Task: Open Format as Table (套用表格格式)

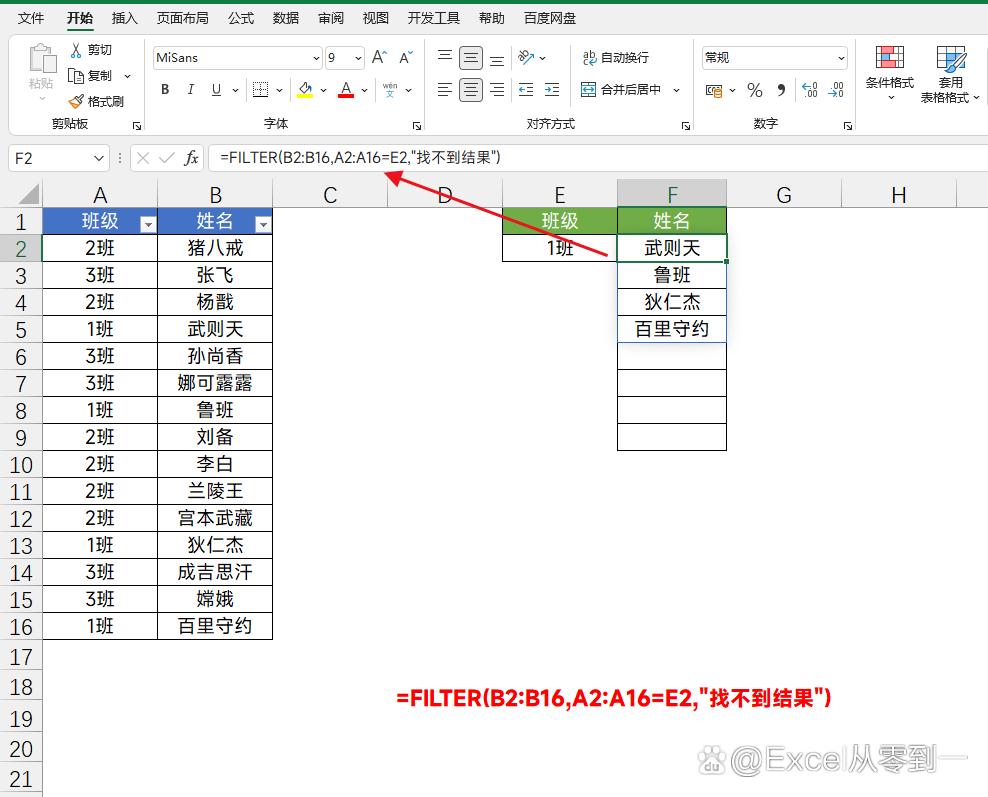Action: (x=950, y=73)
